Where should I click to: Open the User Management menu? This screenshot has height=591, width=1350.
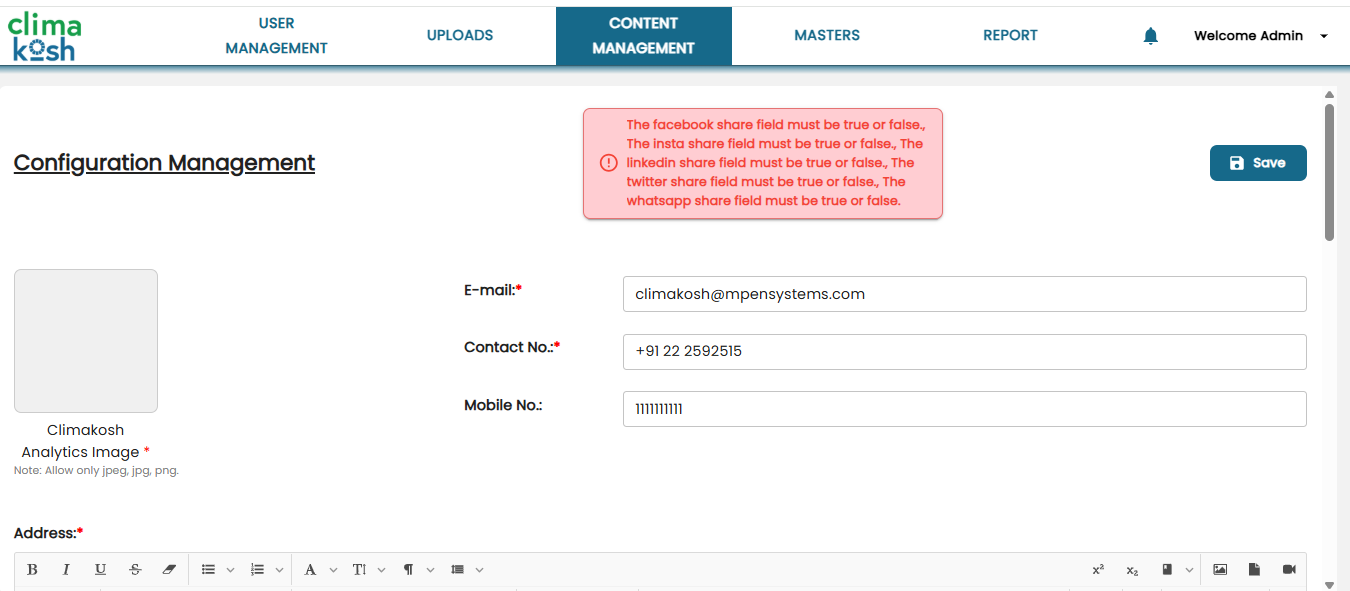[276, 35]
